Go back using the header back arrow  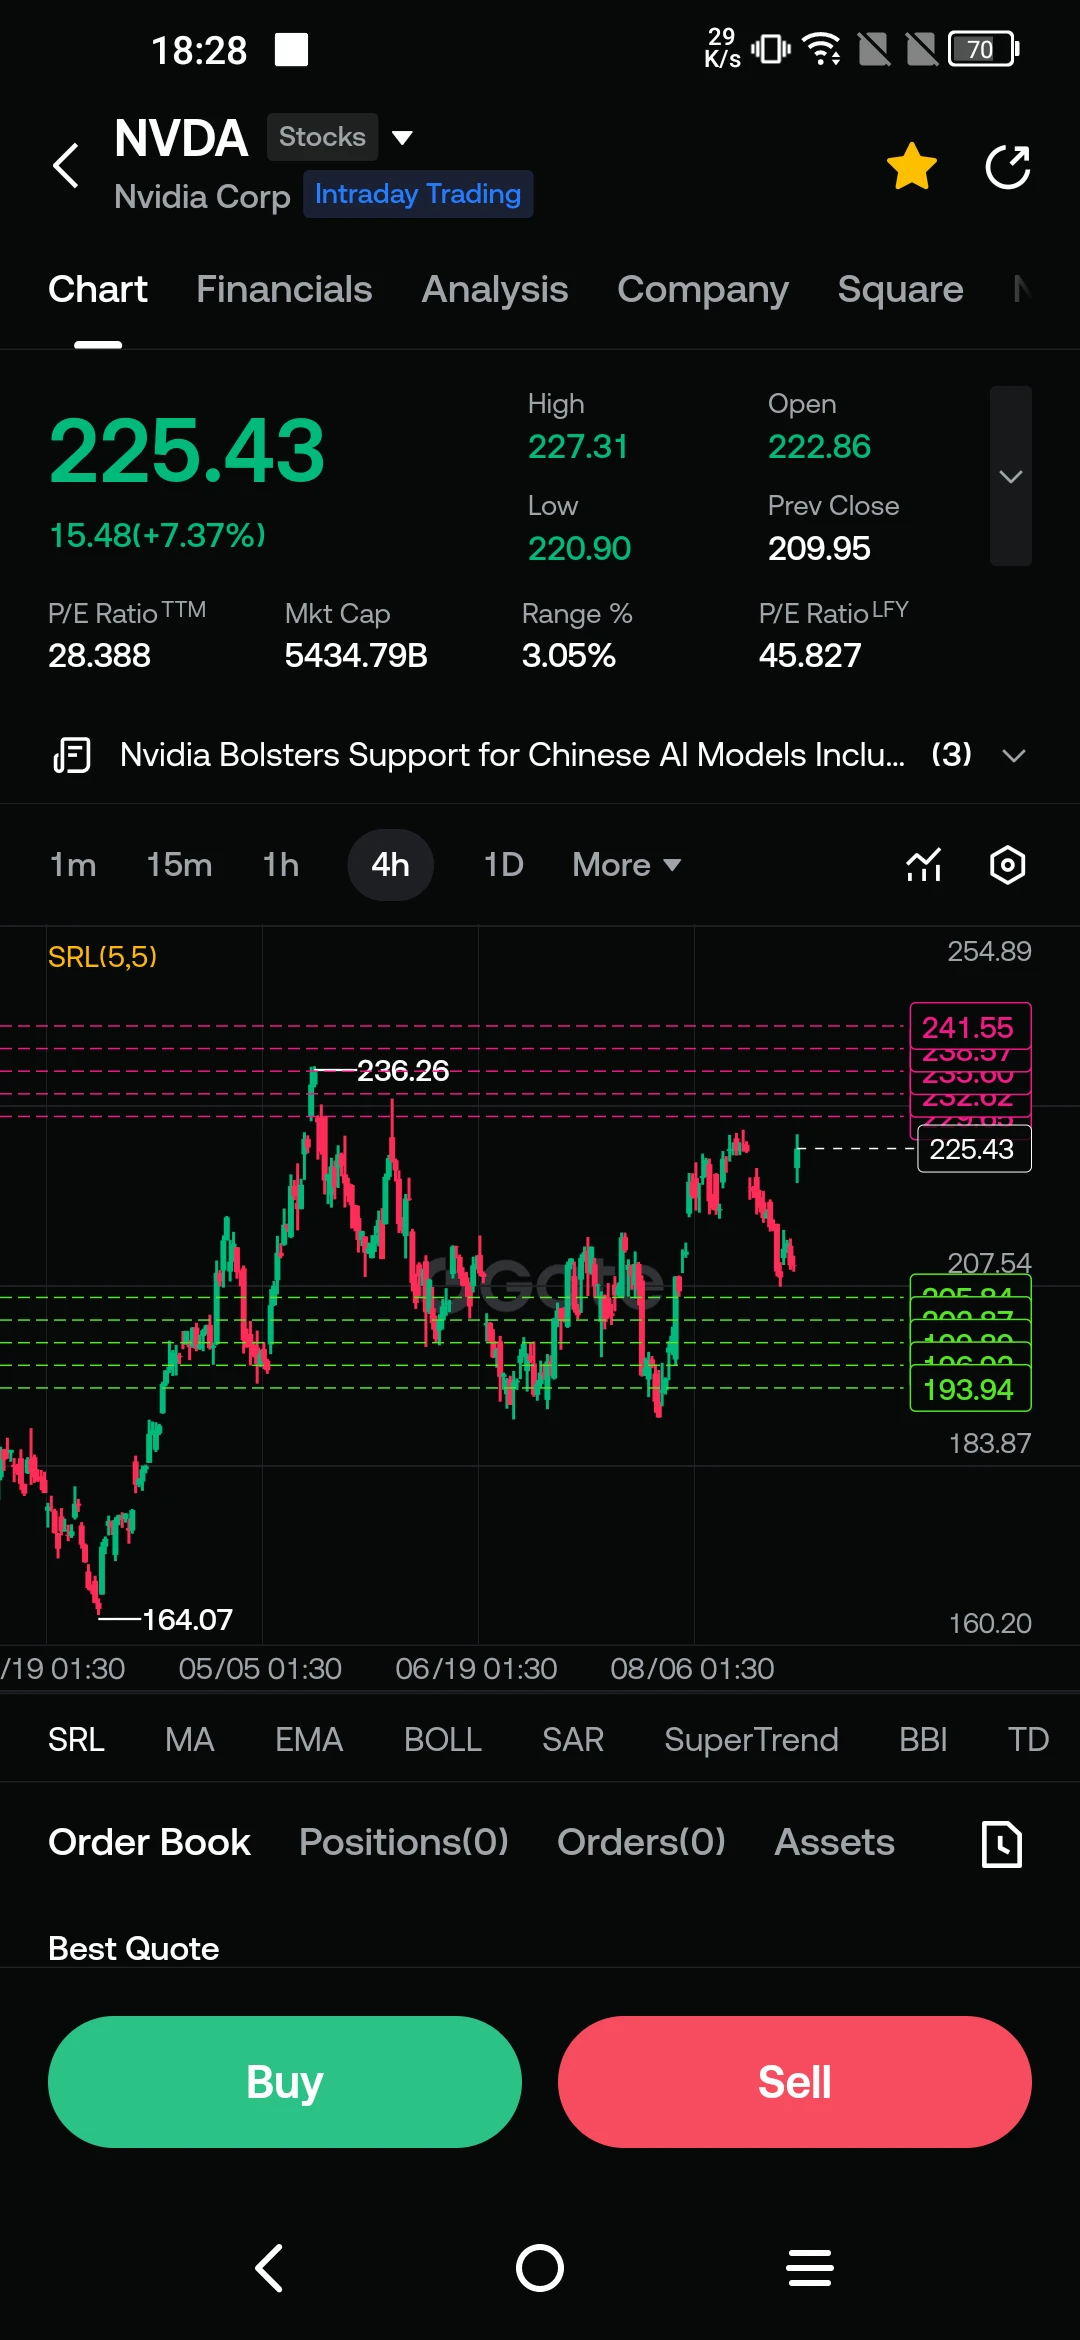pos(66,166)
